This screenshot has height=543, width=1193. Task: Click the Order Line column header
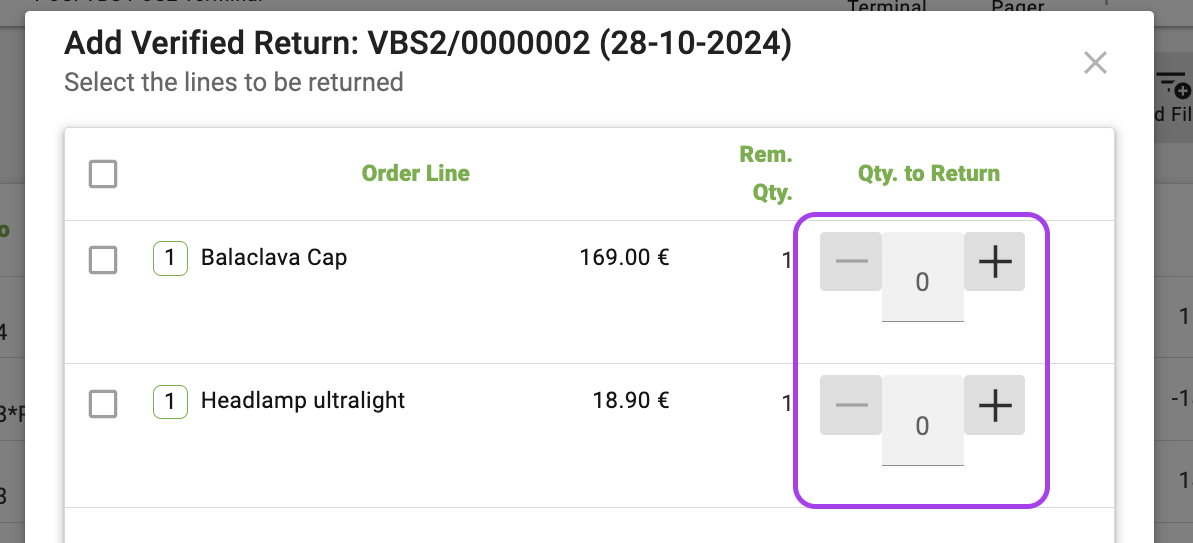tap(415, 173)
